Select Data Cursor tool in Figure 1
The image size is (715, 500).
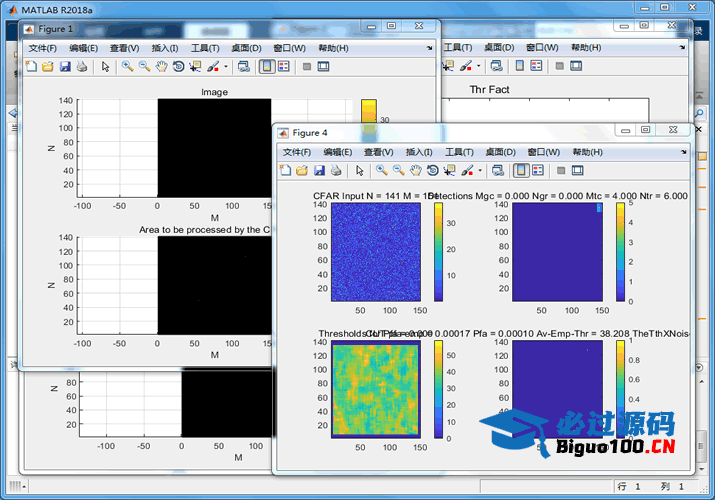coord(195,67)
